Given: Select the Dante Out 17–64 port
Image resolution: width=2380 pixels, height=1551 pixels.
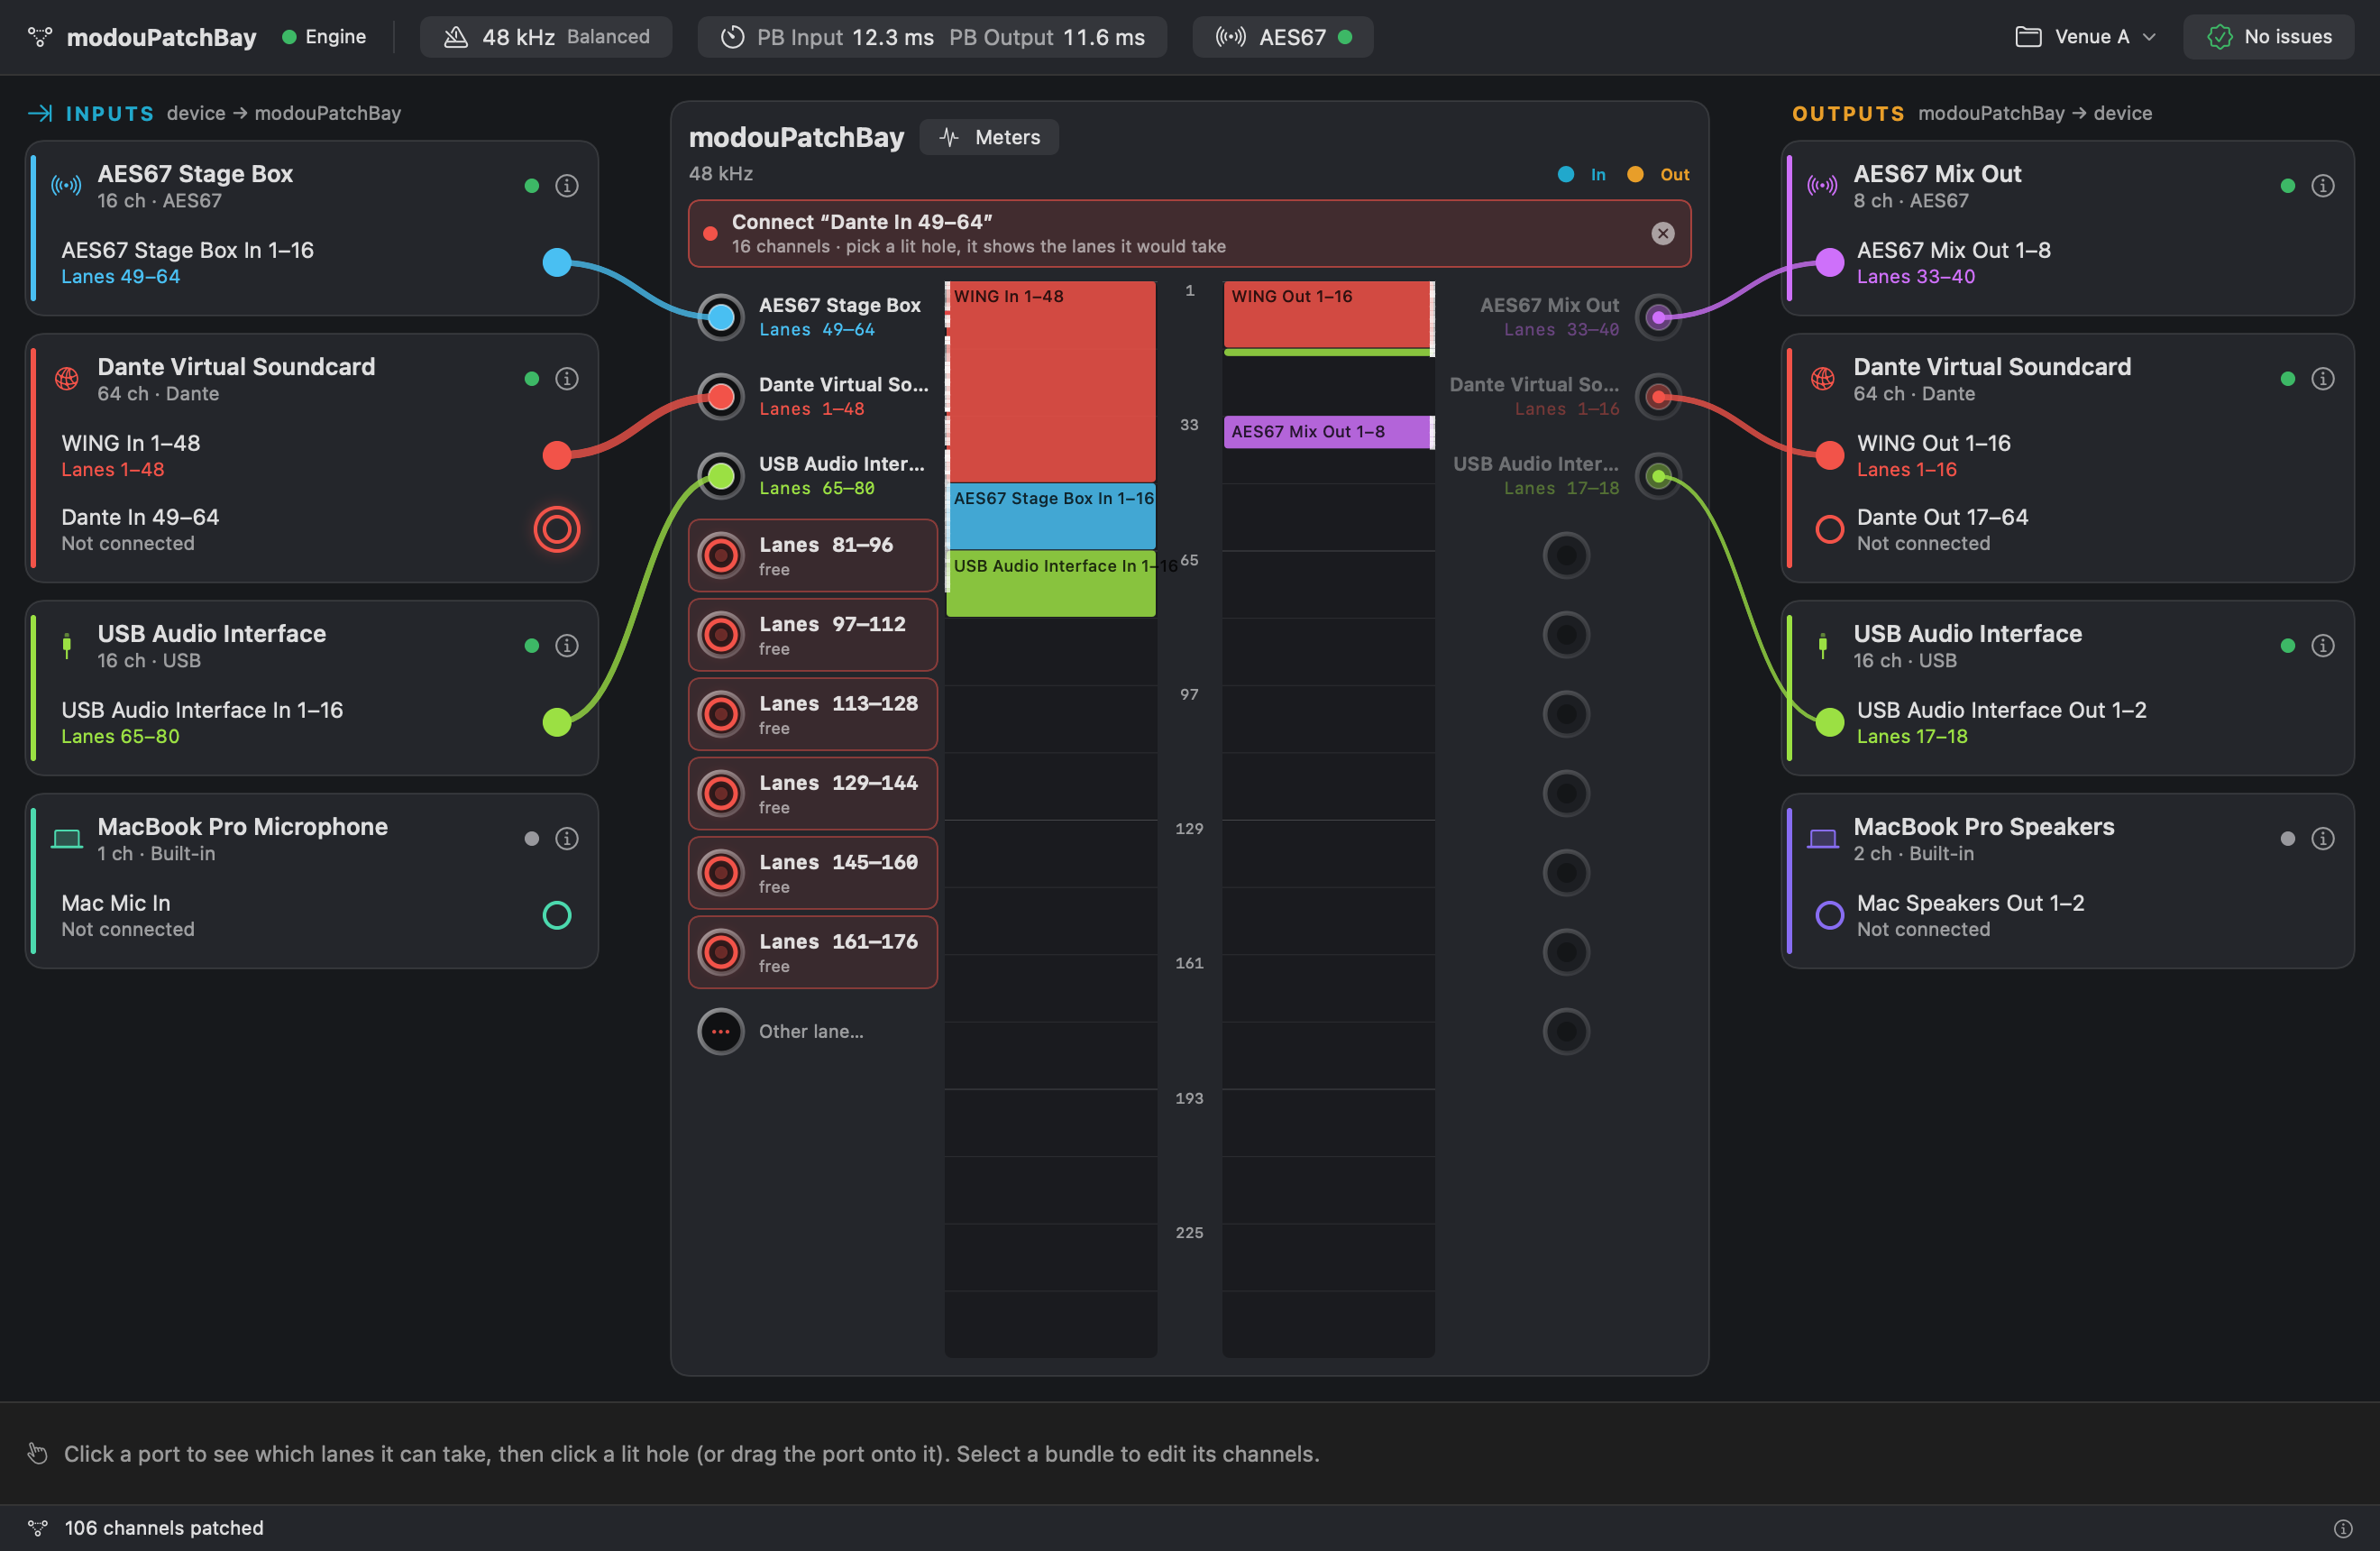Looking at the screenshot, I should coord(1829,529).
